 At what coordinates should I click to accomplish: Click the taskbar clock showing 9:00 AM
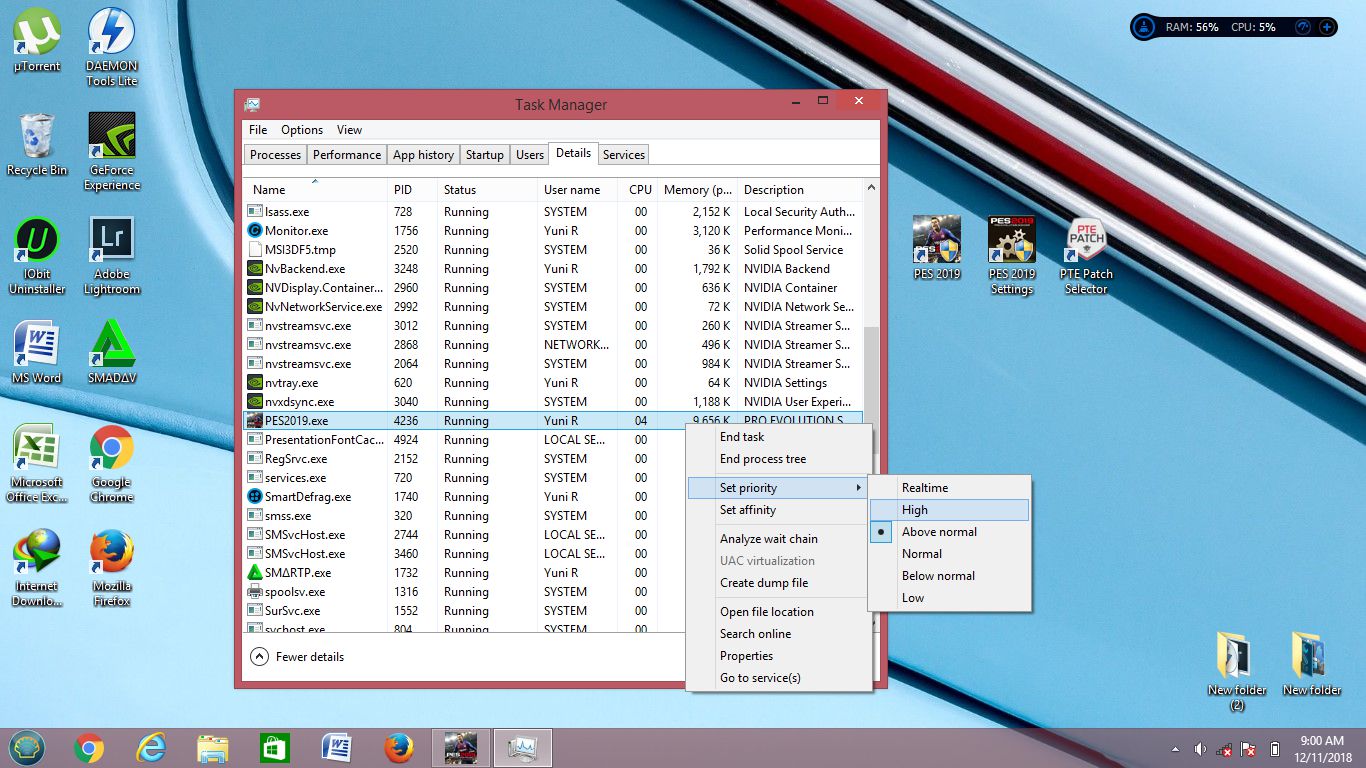click(1321, 749)
